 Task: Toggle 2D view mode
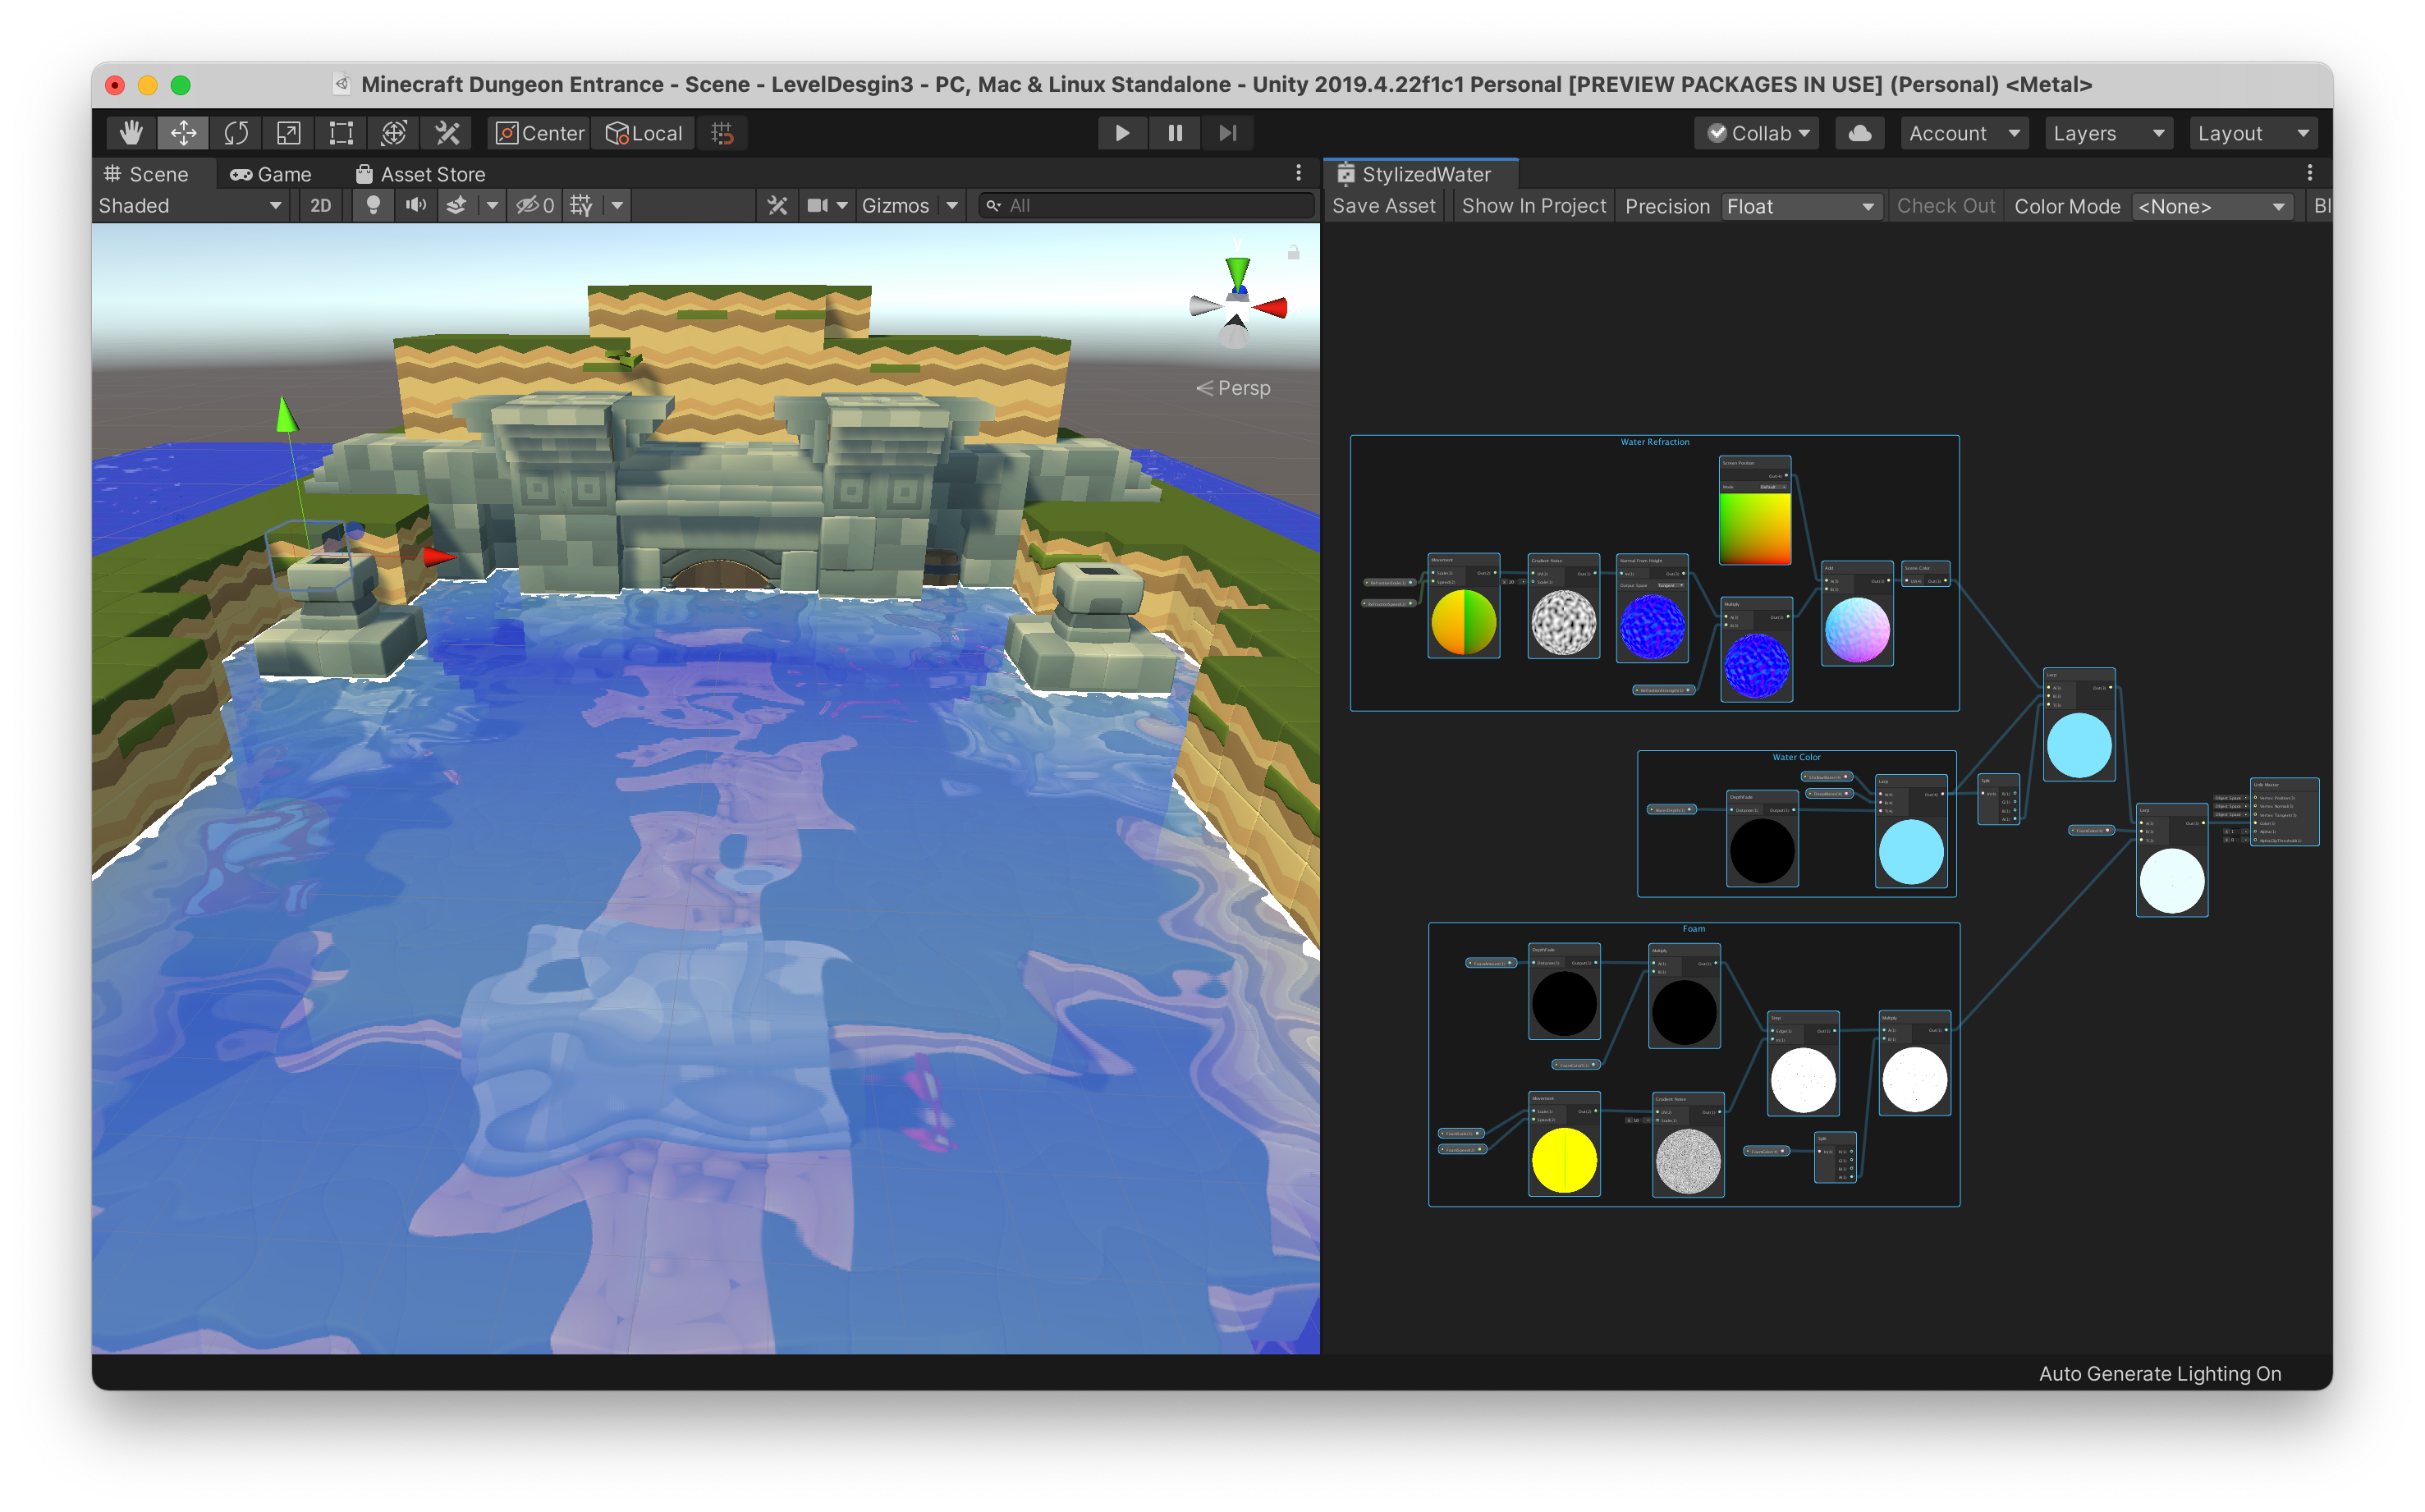click(x=320, y=205)
